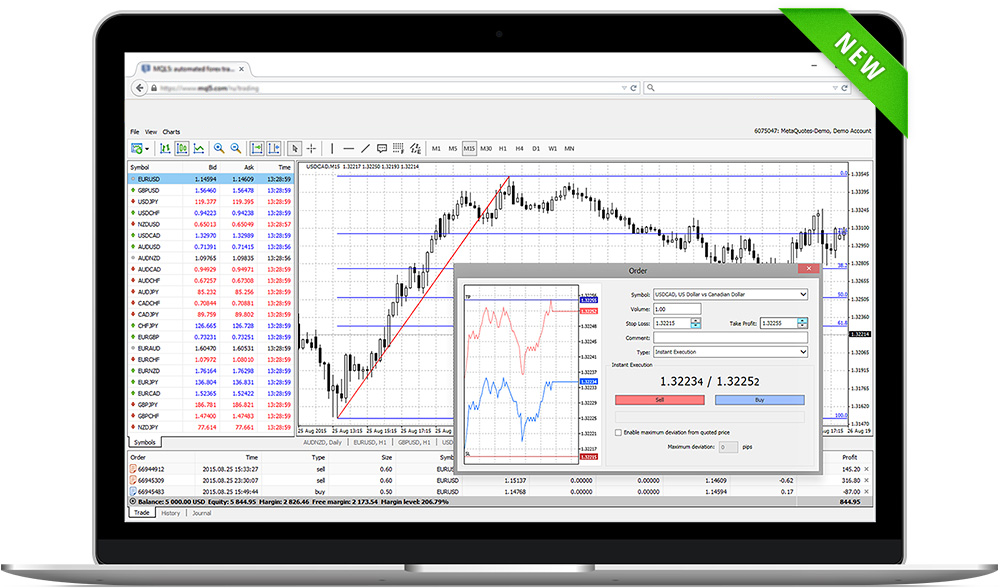Set timeframe to MN
This screenshot has height=588, width=1000.
(570, 149)
